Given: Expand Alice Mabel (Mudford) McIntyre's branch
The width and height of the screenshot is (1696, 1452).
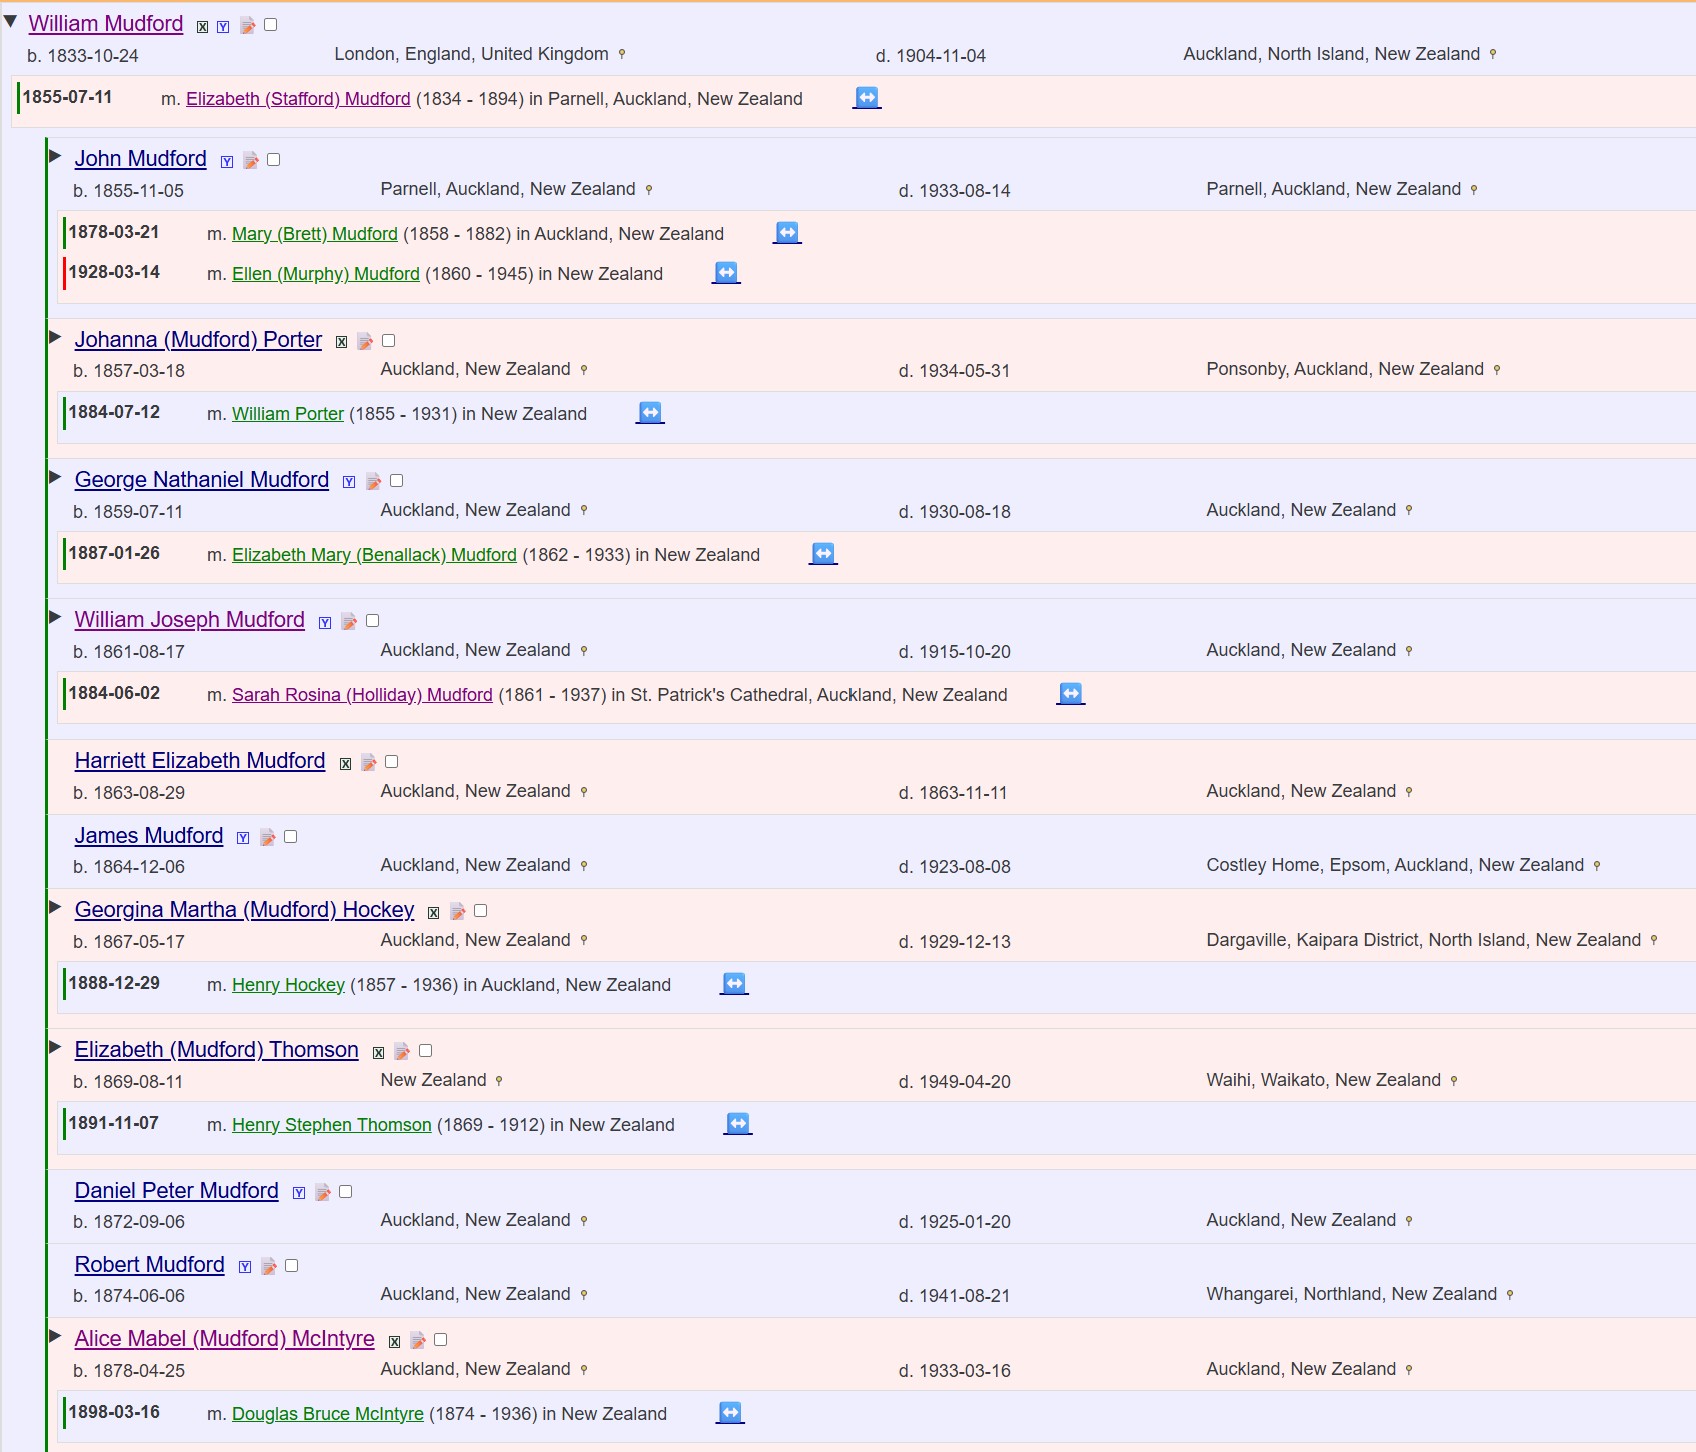Looking at the screenshot, I should 55,1336.
